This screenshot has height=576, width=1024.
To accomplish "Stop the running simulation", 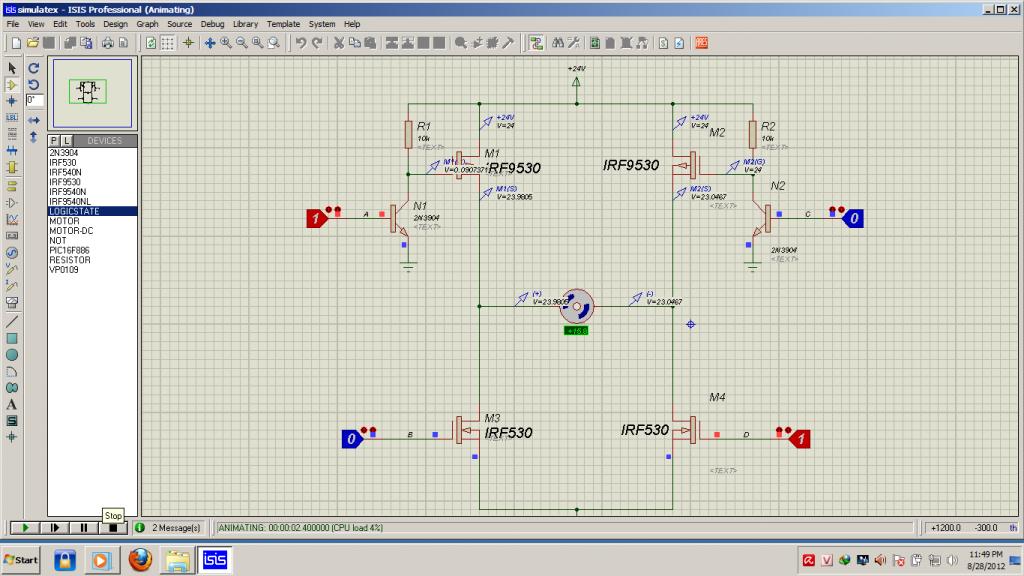I will coord(113,527).
